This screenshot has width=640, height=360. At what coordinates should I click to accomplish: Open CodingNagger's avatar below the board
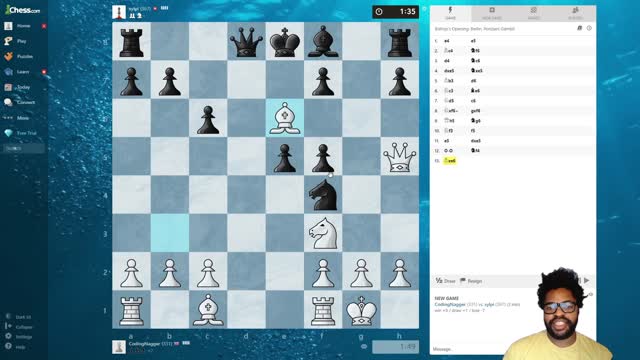pos(119,347)
